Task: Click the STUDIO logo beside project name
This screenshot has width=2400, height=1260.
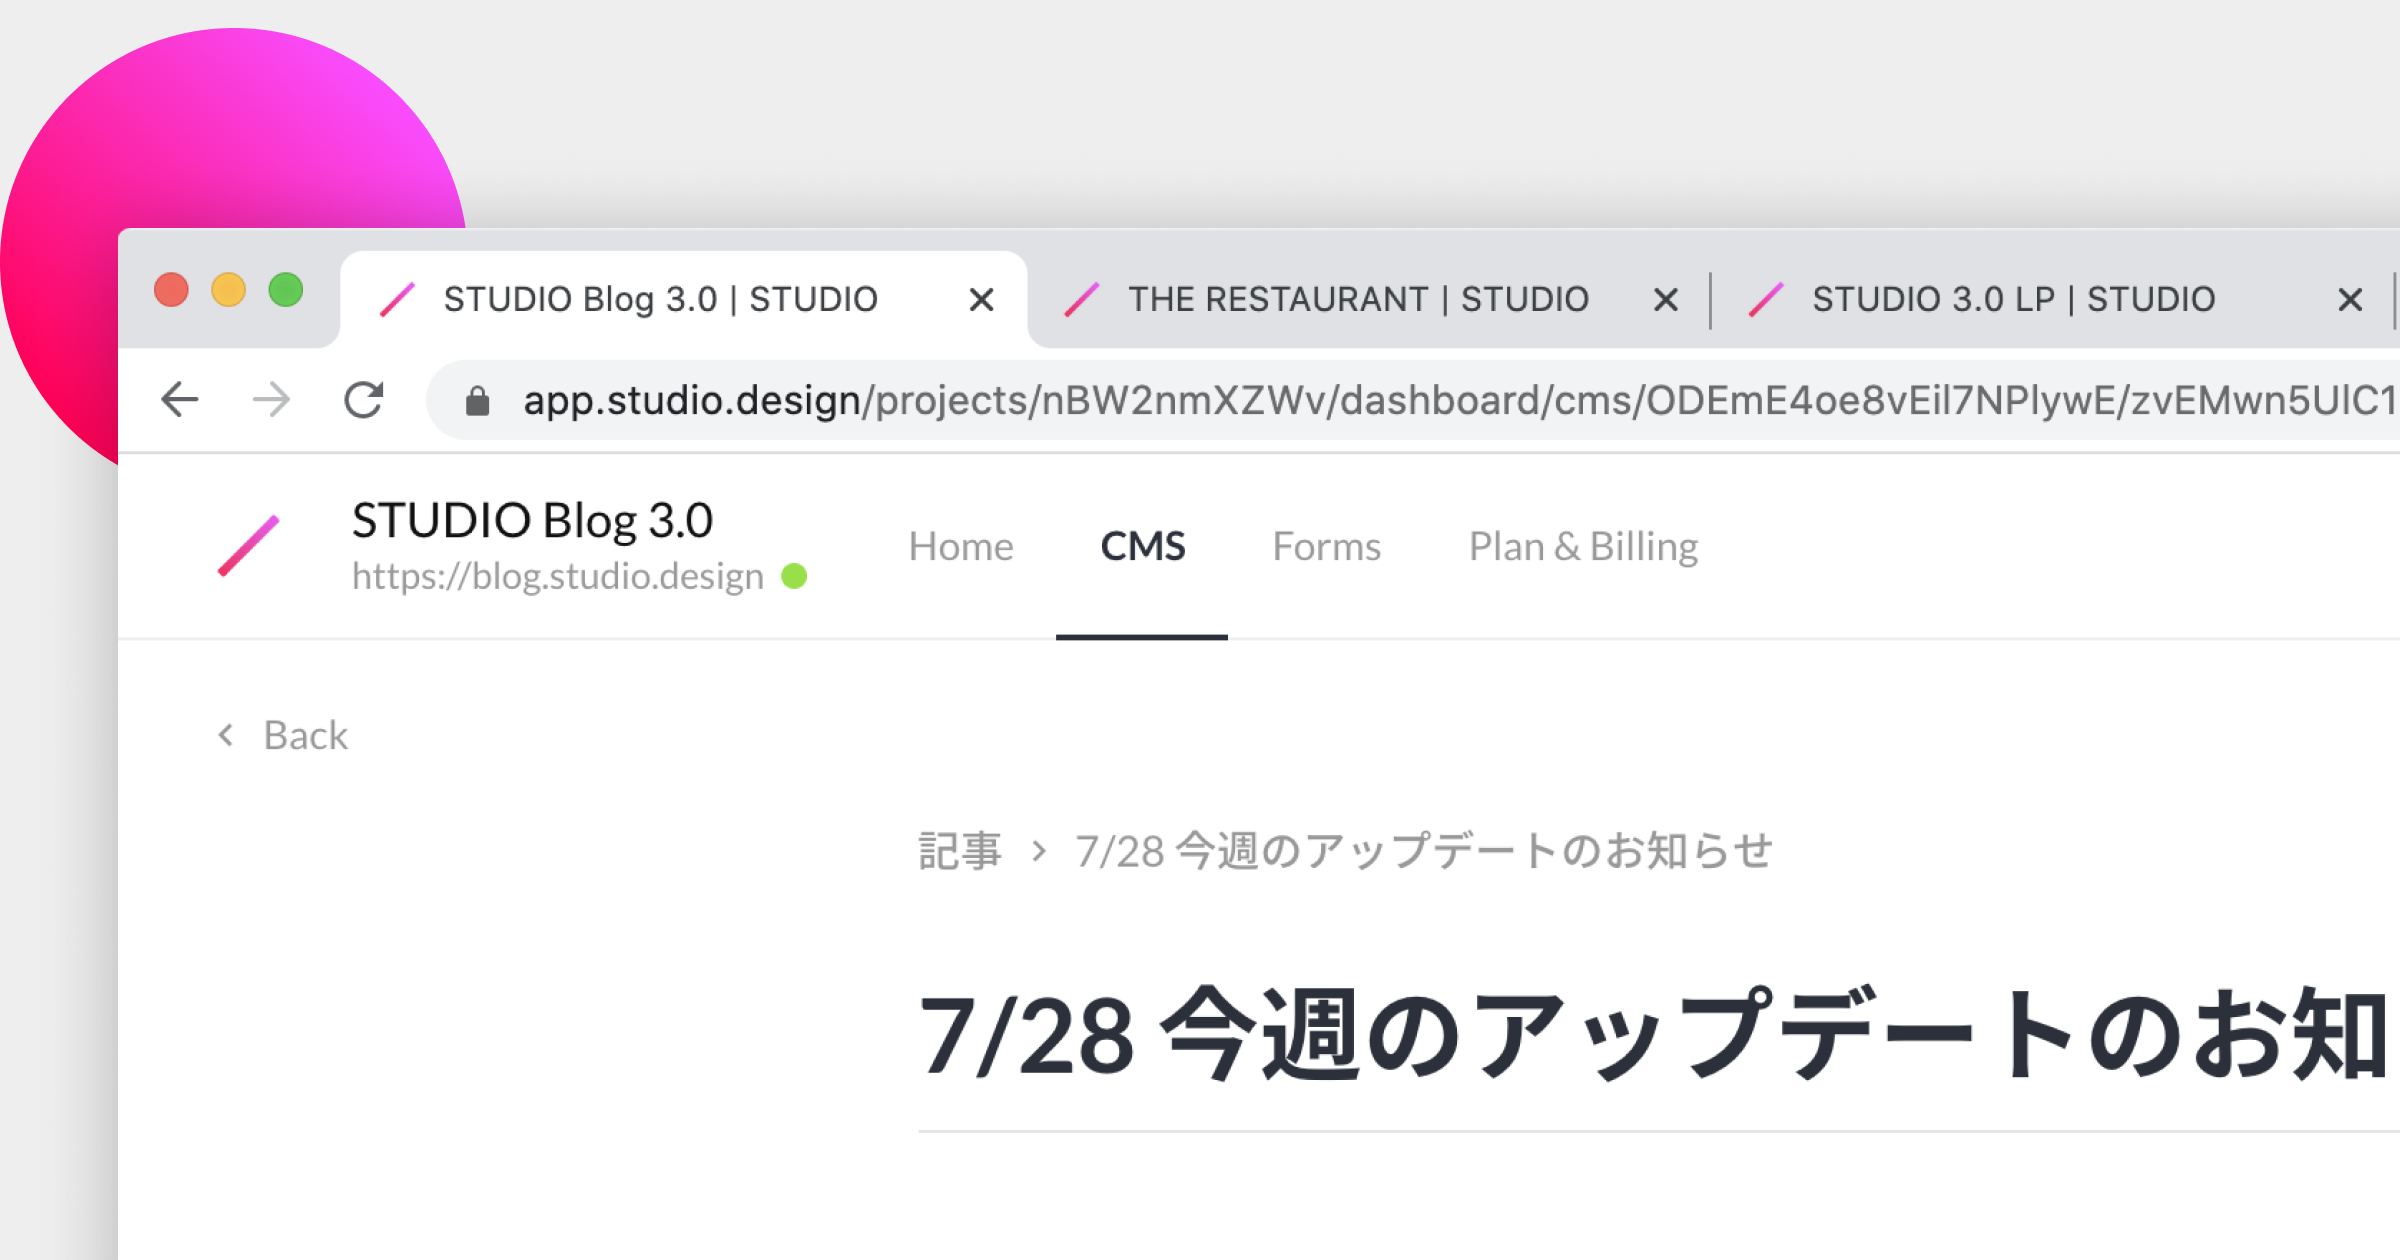Action: click(249, 546)
